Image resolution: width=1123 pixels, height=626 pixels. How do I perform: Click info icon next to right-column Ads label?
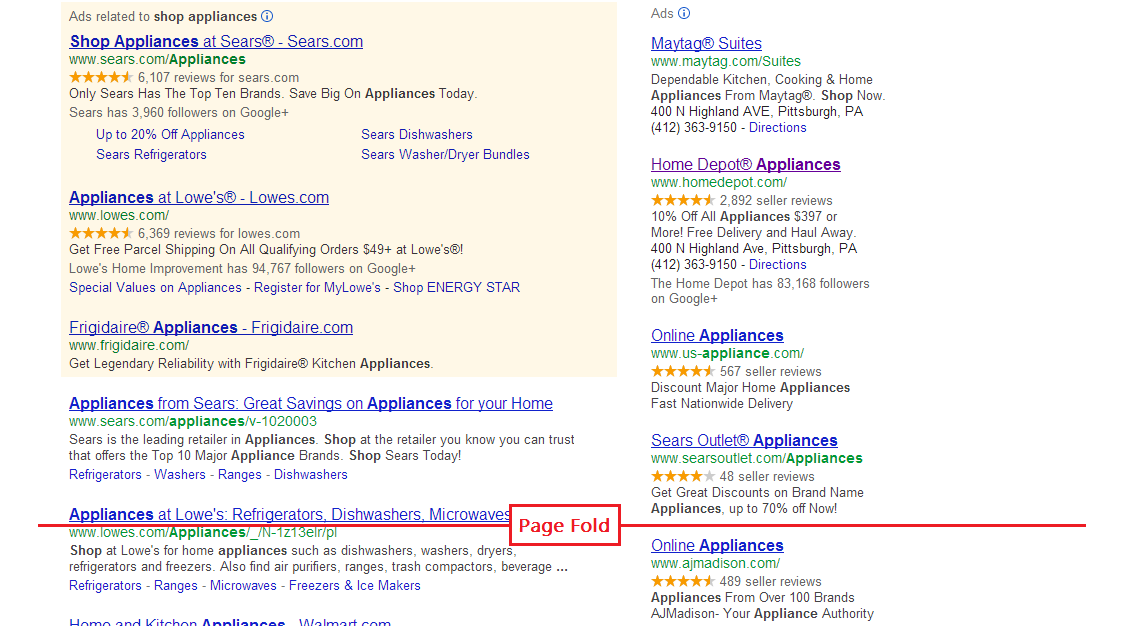[684, 13]
